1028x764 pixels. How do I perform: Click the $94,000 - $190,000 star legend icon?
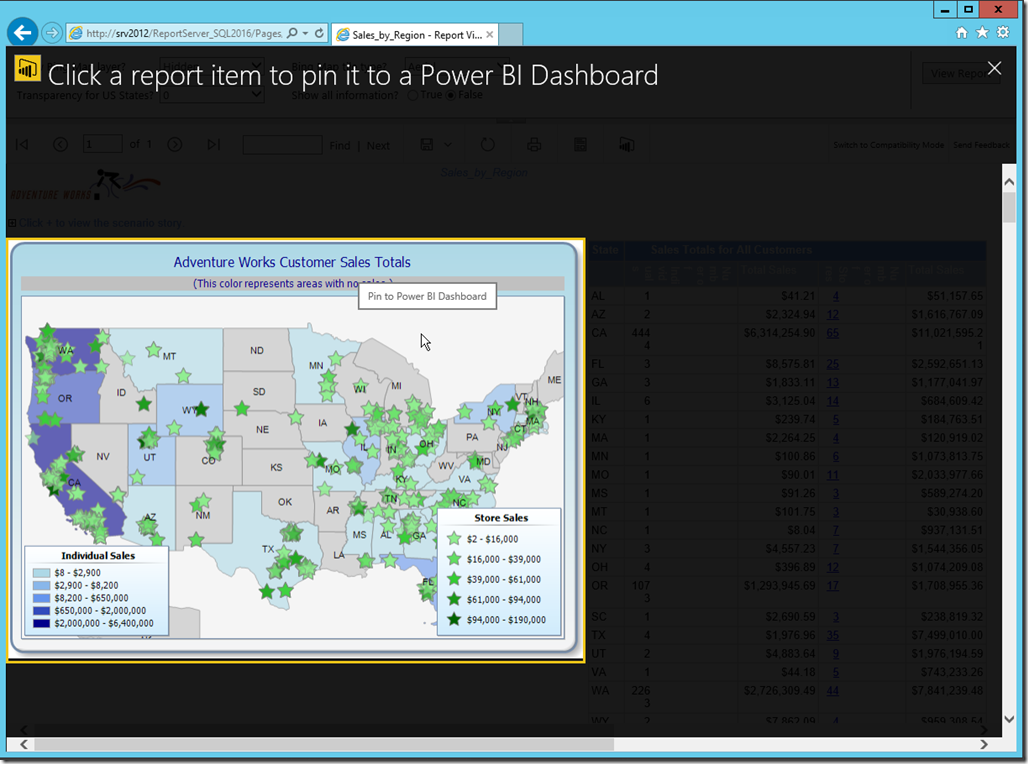click(x=454, y=619)
